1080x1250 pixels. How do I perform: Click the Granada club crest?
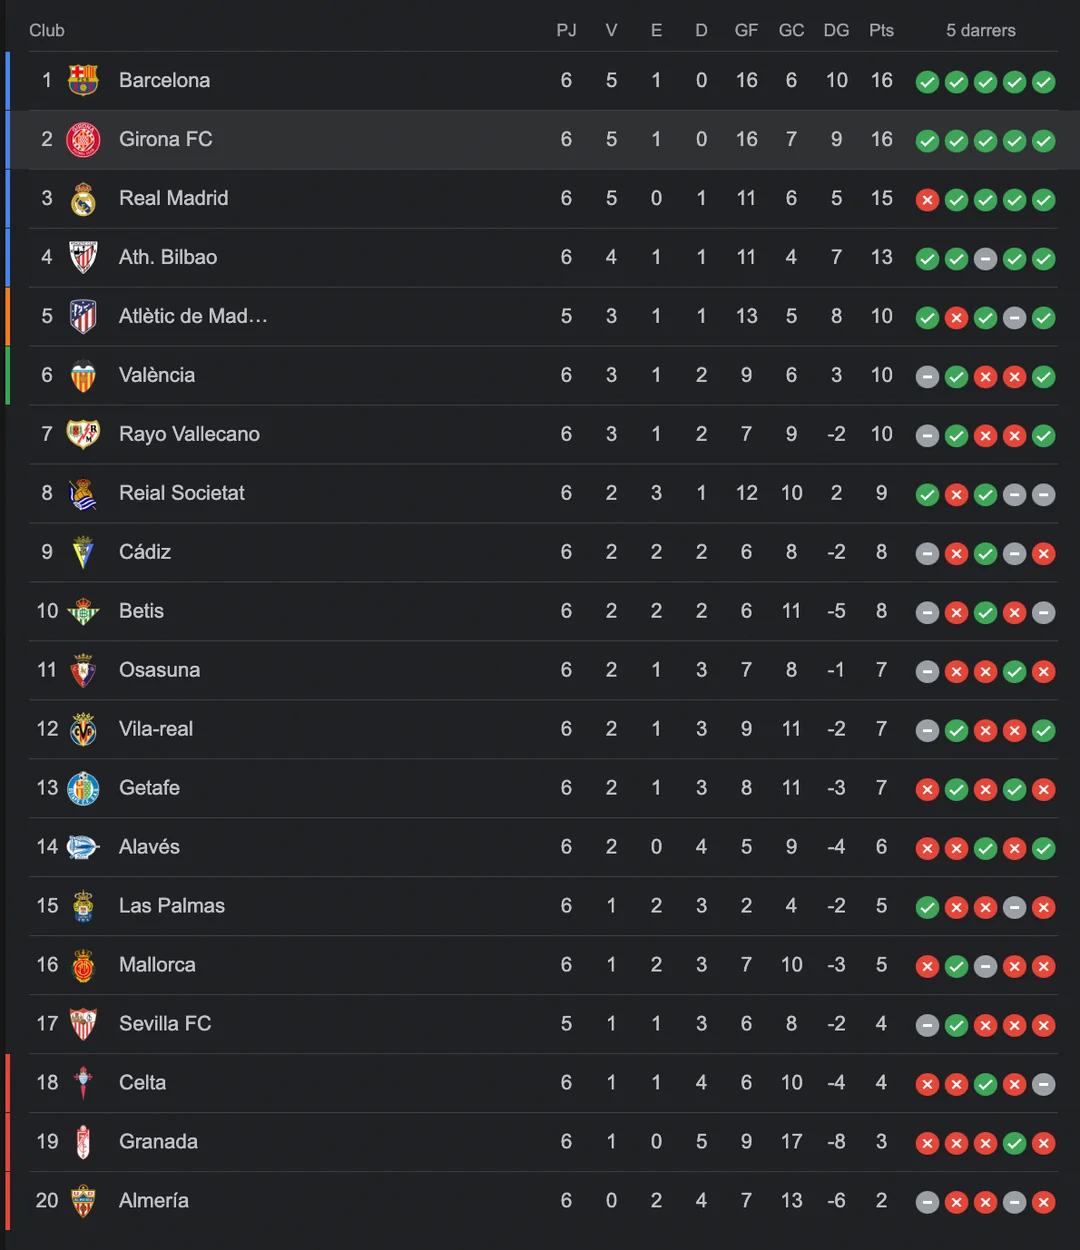(83, 1142)
